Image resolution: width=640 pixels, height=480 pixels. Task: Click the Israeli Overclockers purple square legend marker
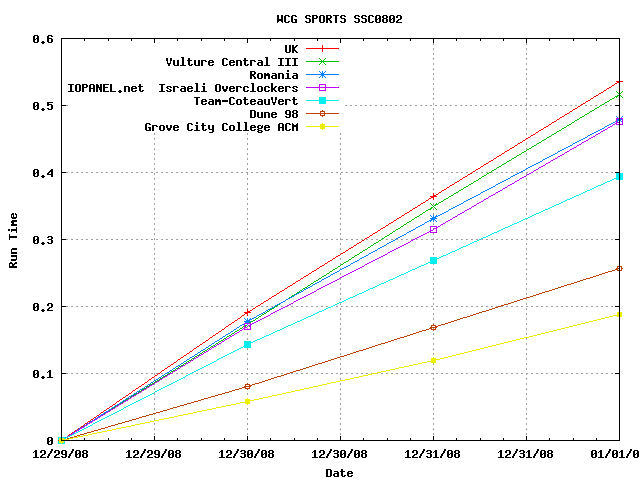tap(322, 87)
